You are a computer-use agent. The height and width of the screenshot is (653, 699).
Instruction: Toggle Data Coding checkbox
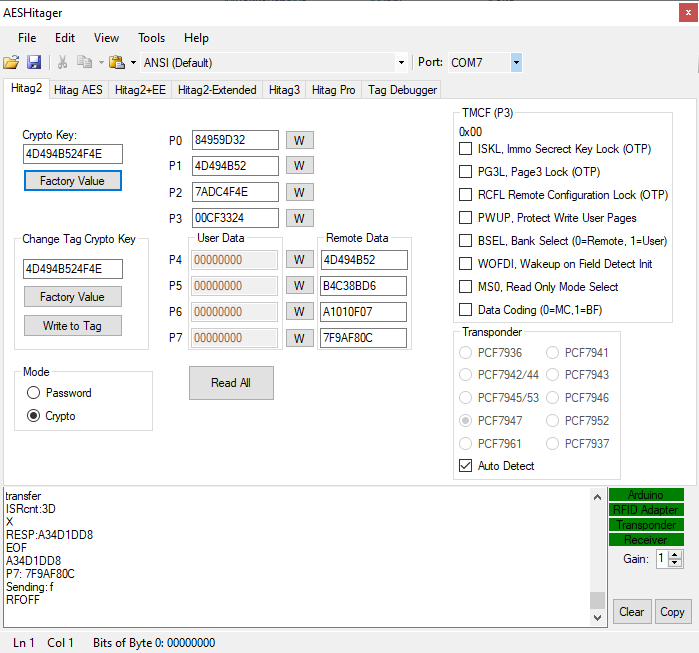pyautogui.click(x=465, y=310)
